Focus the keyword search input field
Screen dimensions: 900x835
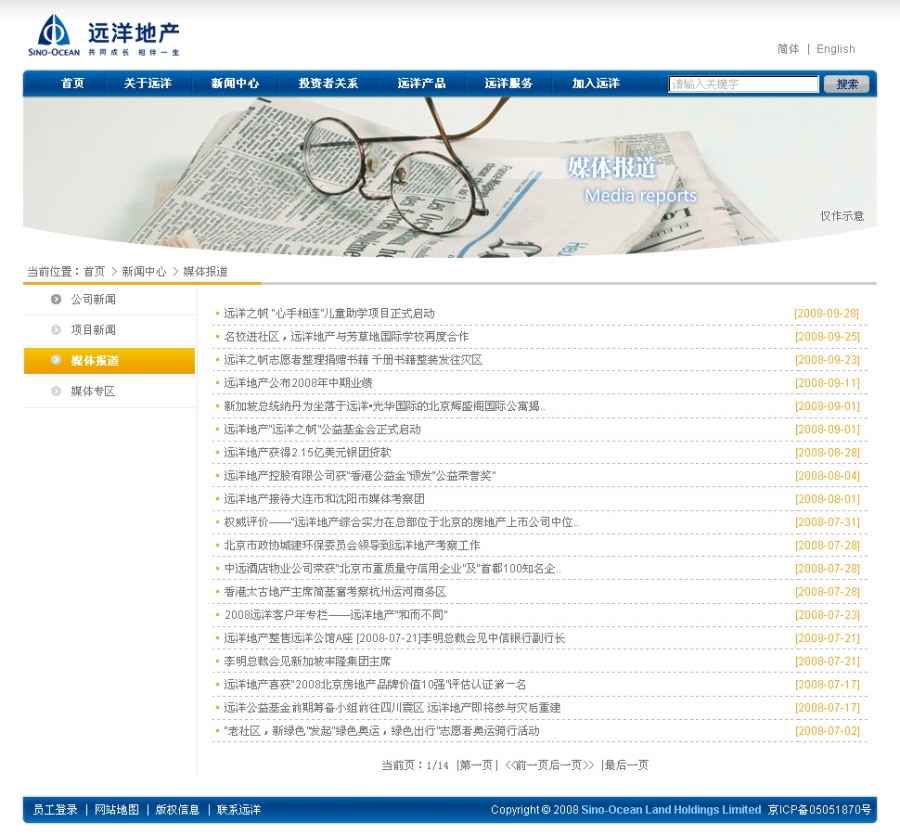[743, 84]
